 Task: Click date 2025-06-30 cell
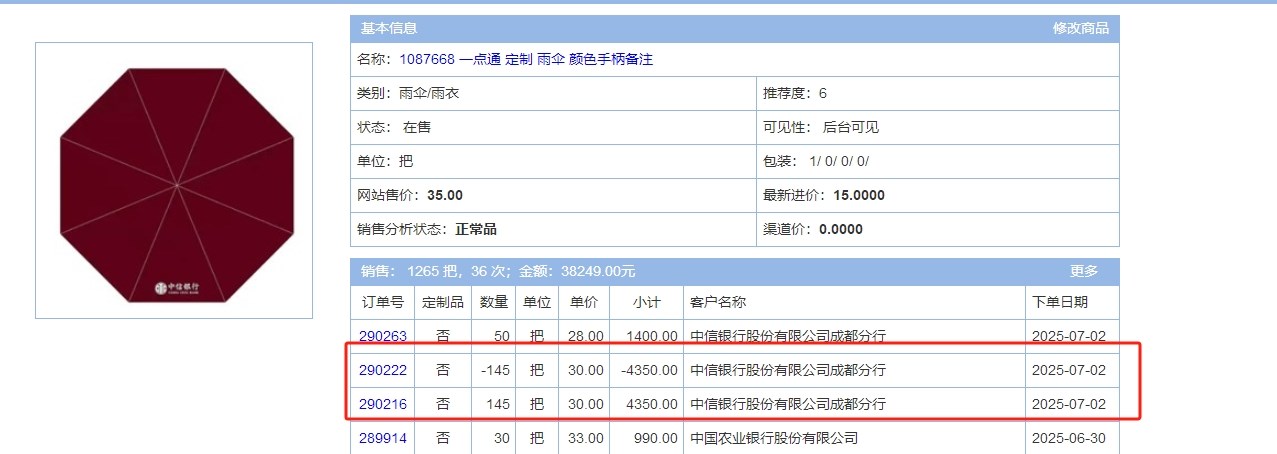(1072, 438)
